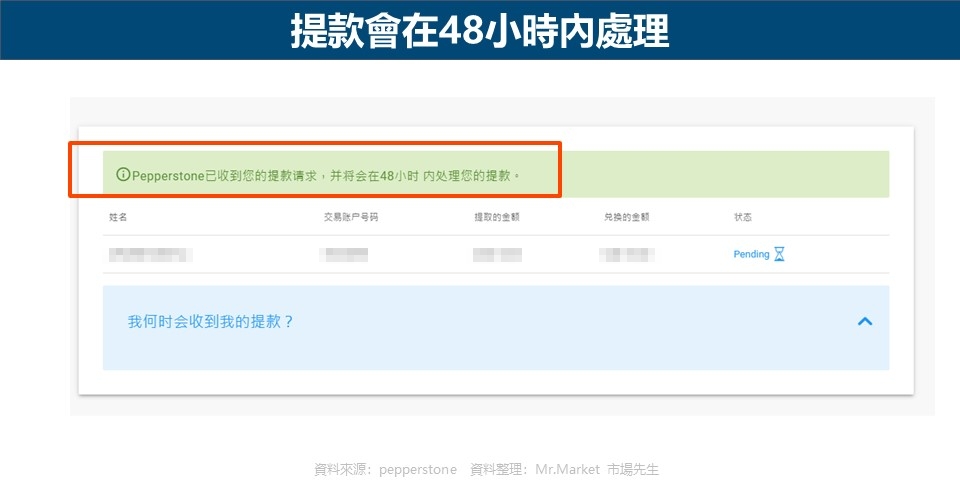Click the info icon in the green notice
Viewport: 960px width, 502px height.
click(x=123, y=174)
